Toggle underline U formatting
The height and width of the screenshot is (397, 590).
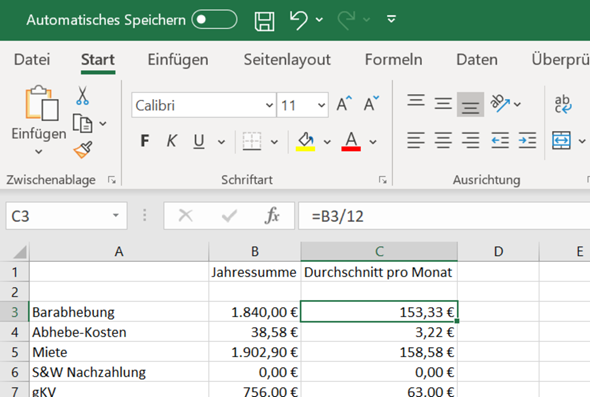pyautogui.click(x=199, y=142)
